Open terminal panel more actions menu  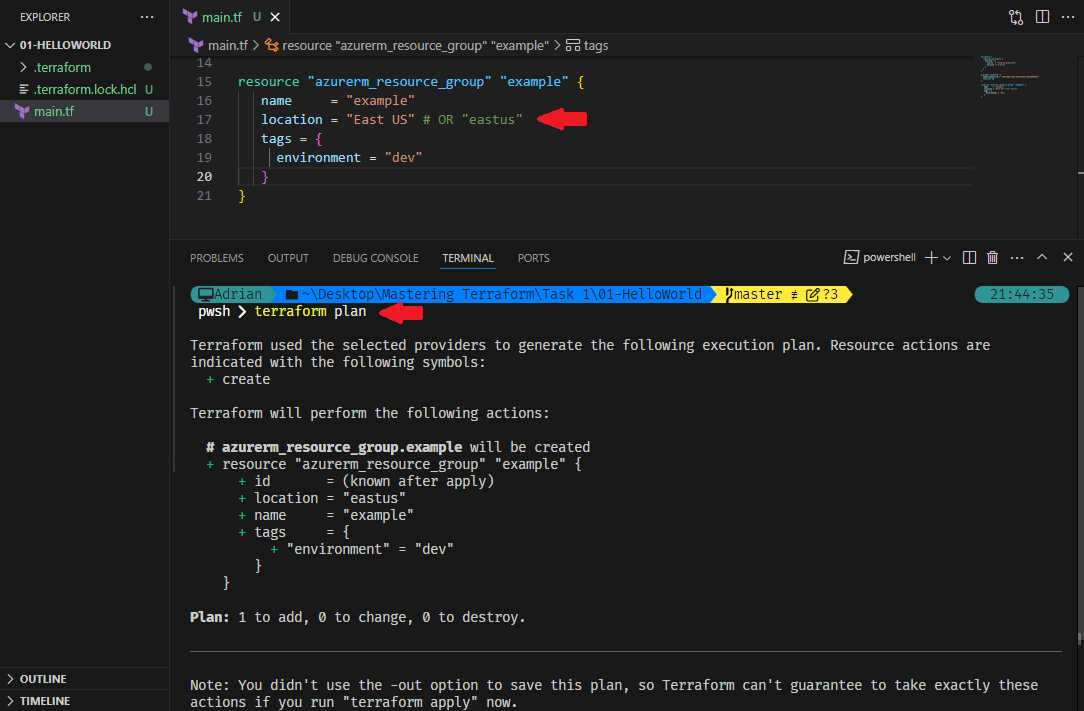tap(1017, 257)
